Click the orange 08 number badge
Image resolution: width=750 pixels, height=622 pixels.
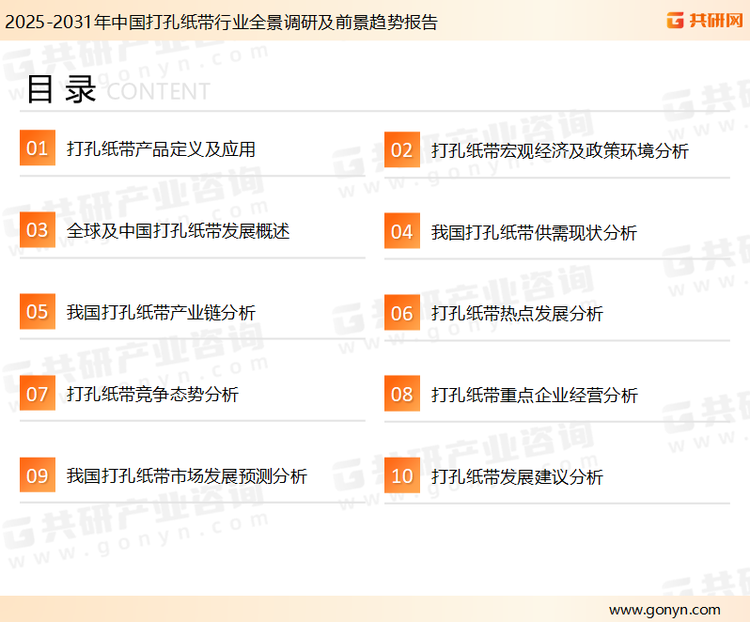point(402,394)
